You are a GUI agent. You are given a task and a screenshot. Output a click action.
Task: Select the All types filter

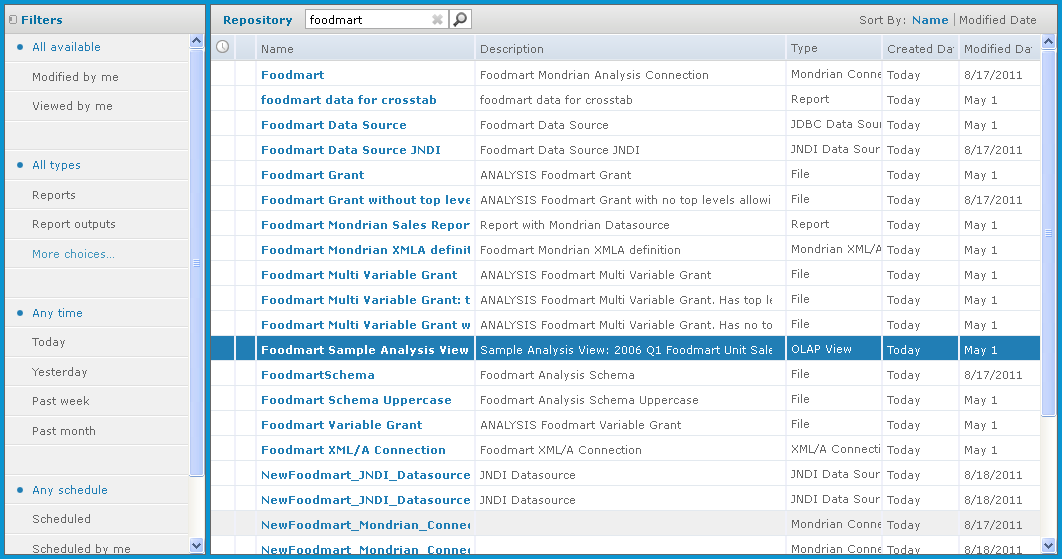click(56, 165)
